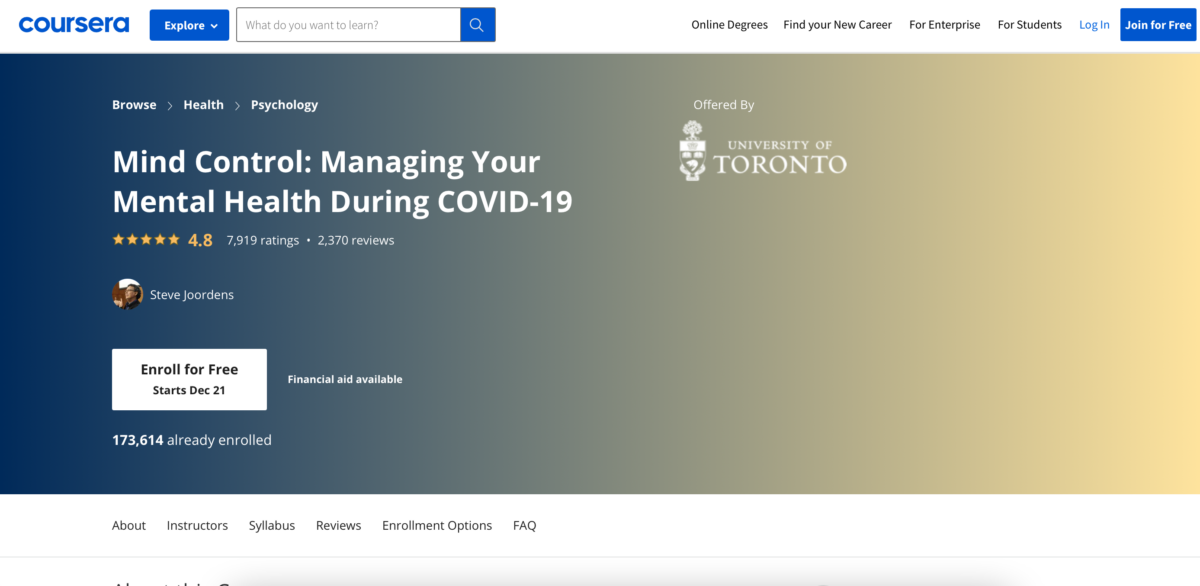This screenshot has height=586, width=1200.
Task: Click the 173,614 already enrolled text
Action: click(x=192, y=440)
